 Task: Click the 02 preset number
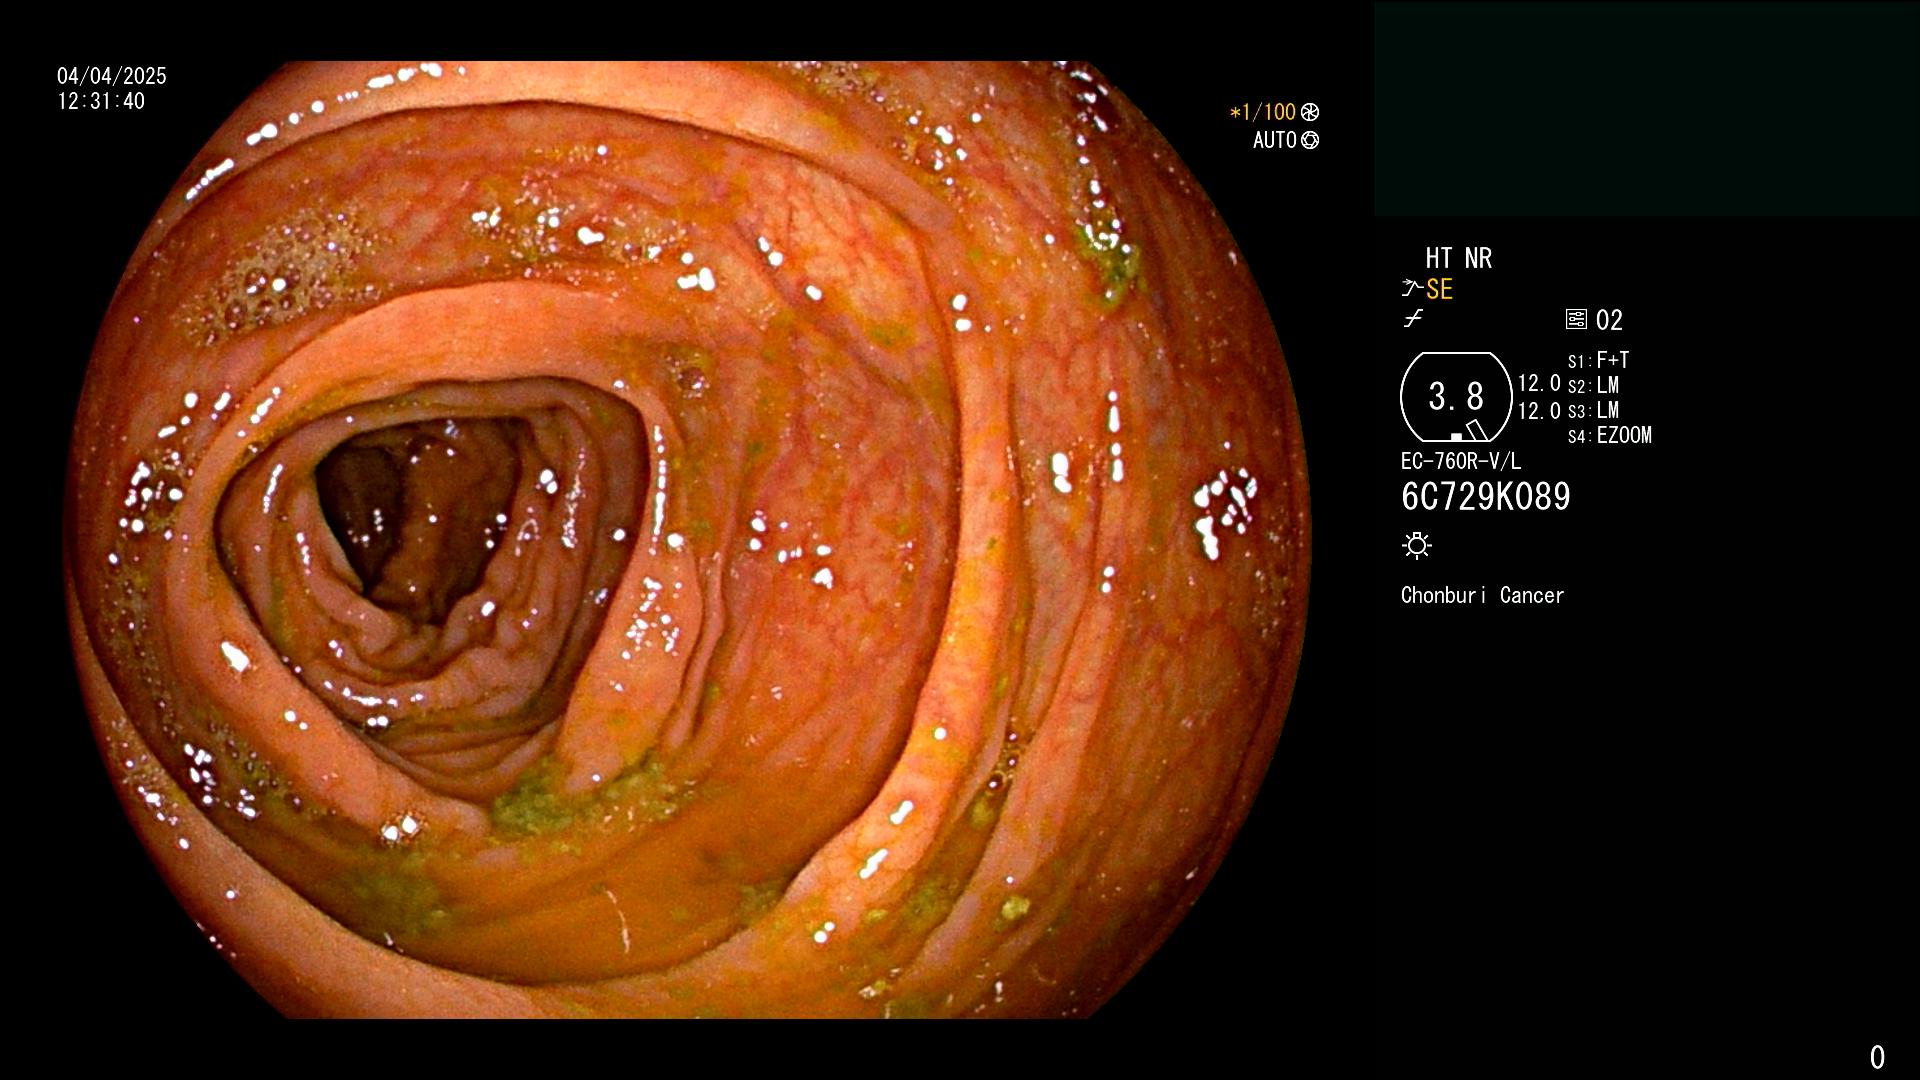click(x=1609, y=320)
